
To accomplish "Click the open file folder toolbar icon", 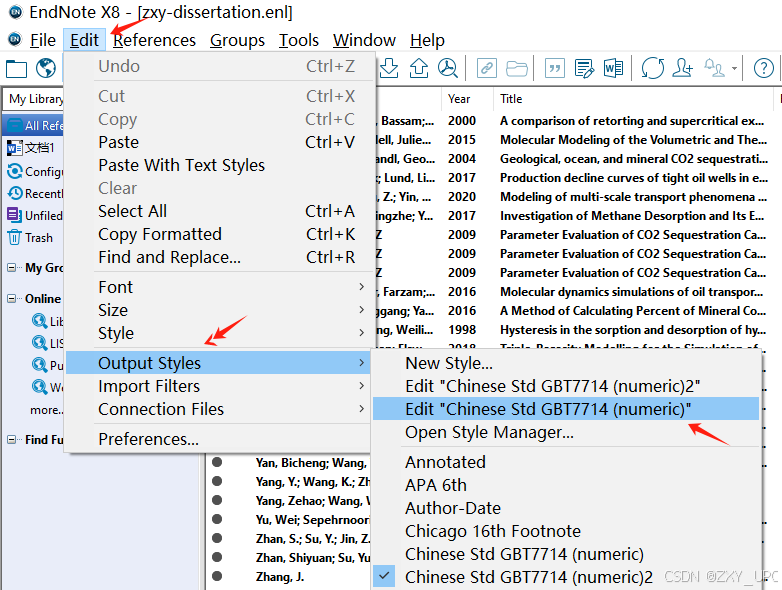I will tap(517, 68).
